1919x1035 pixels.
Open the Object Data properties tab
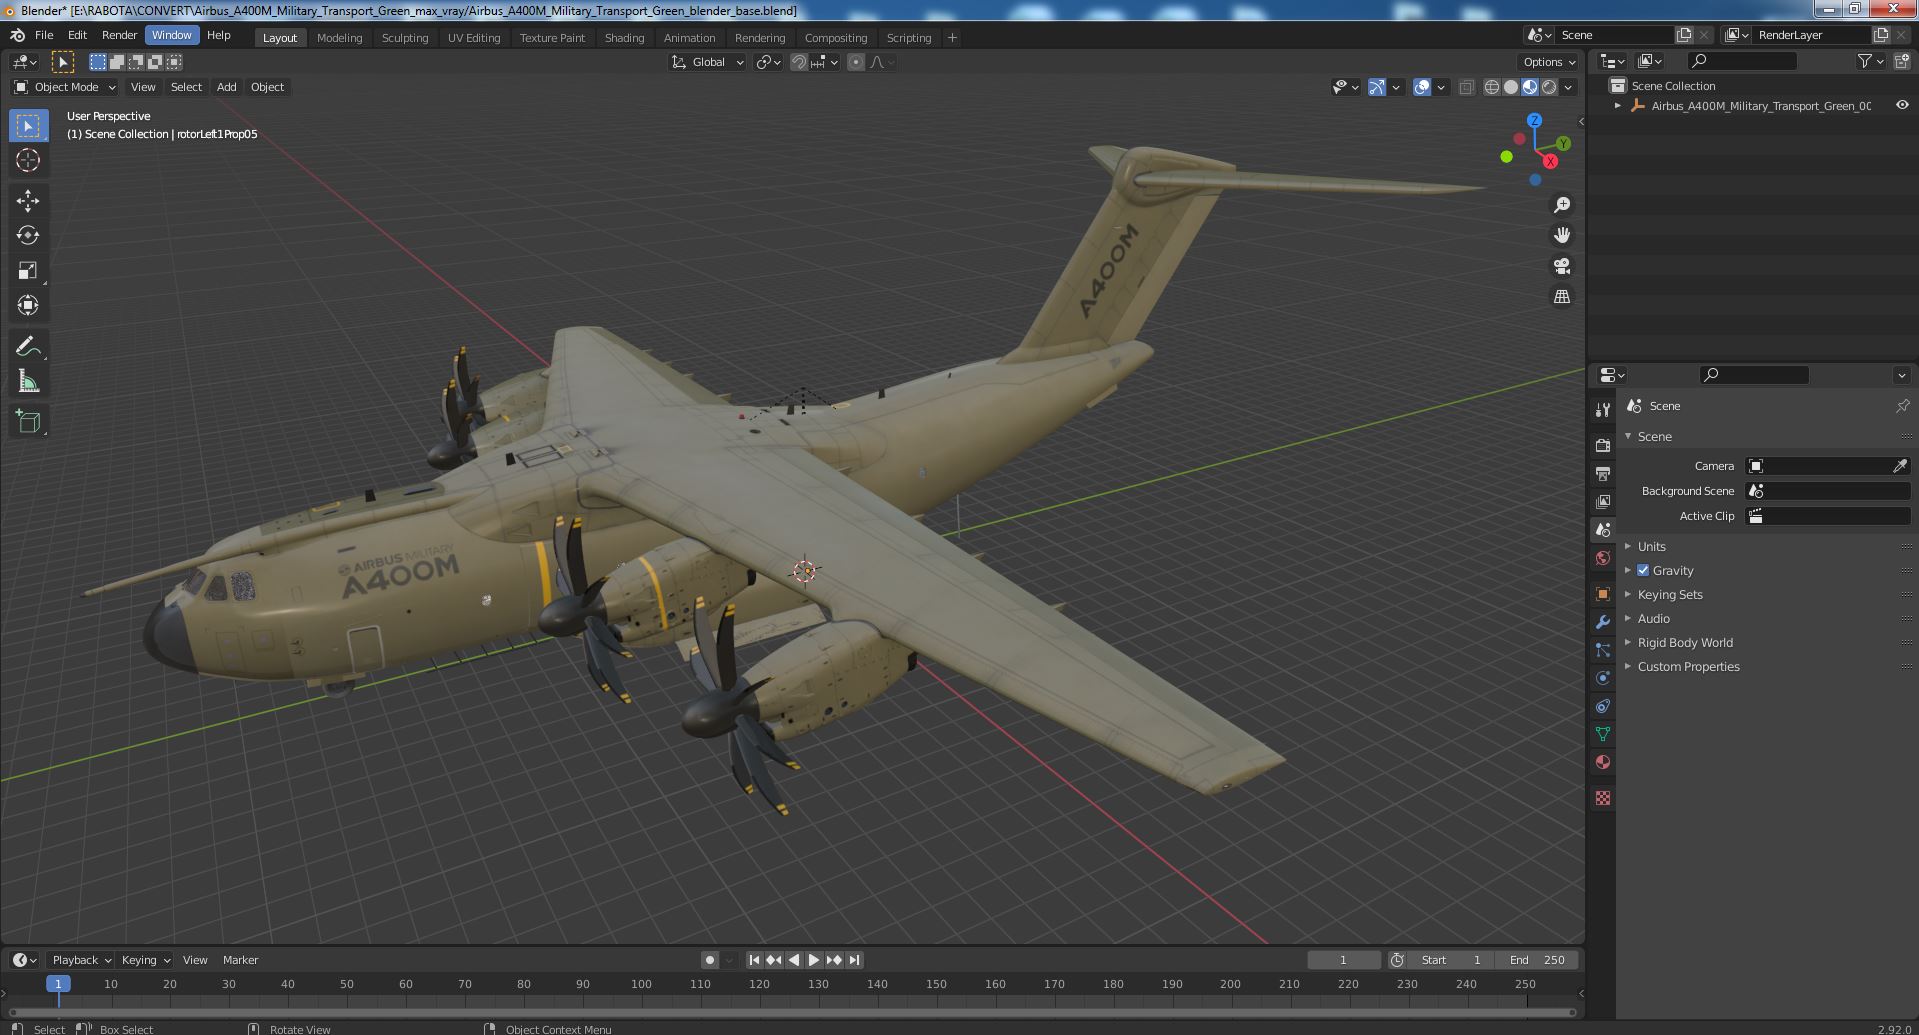pyautogui.click(x=1603, y=734)
